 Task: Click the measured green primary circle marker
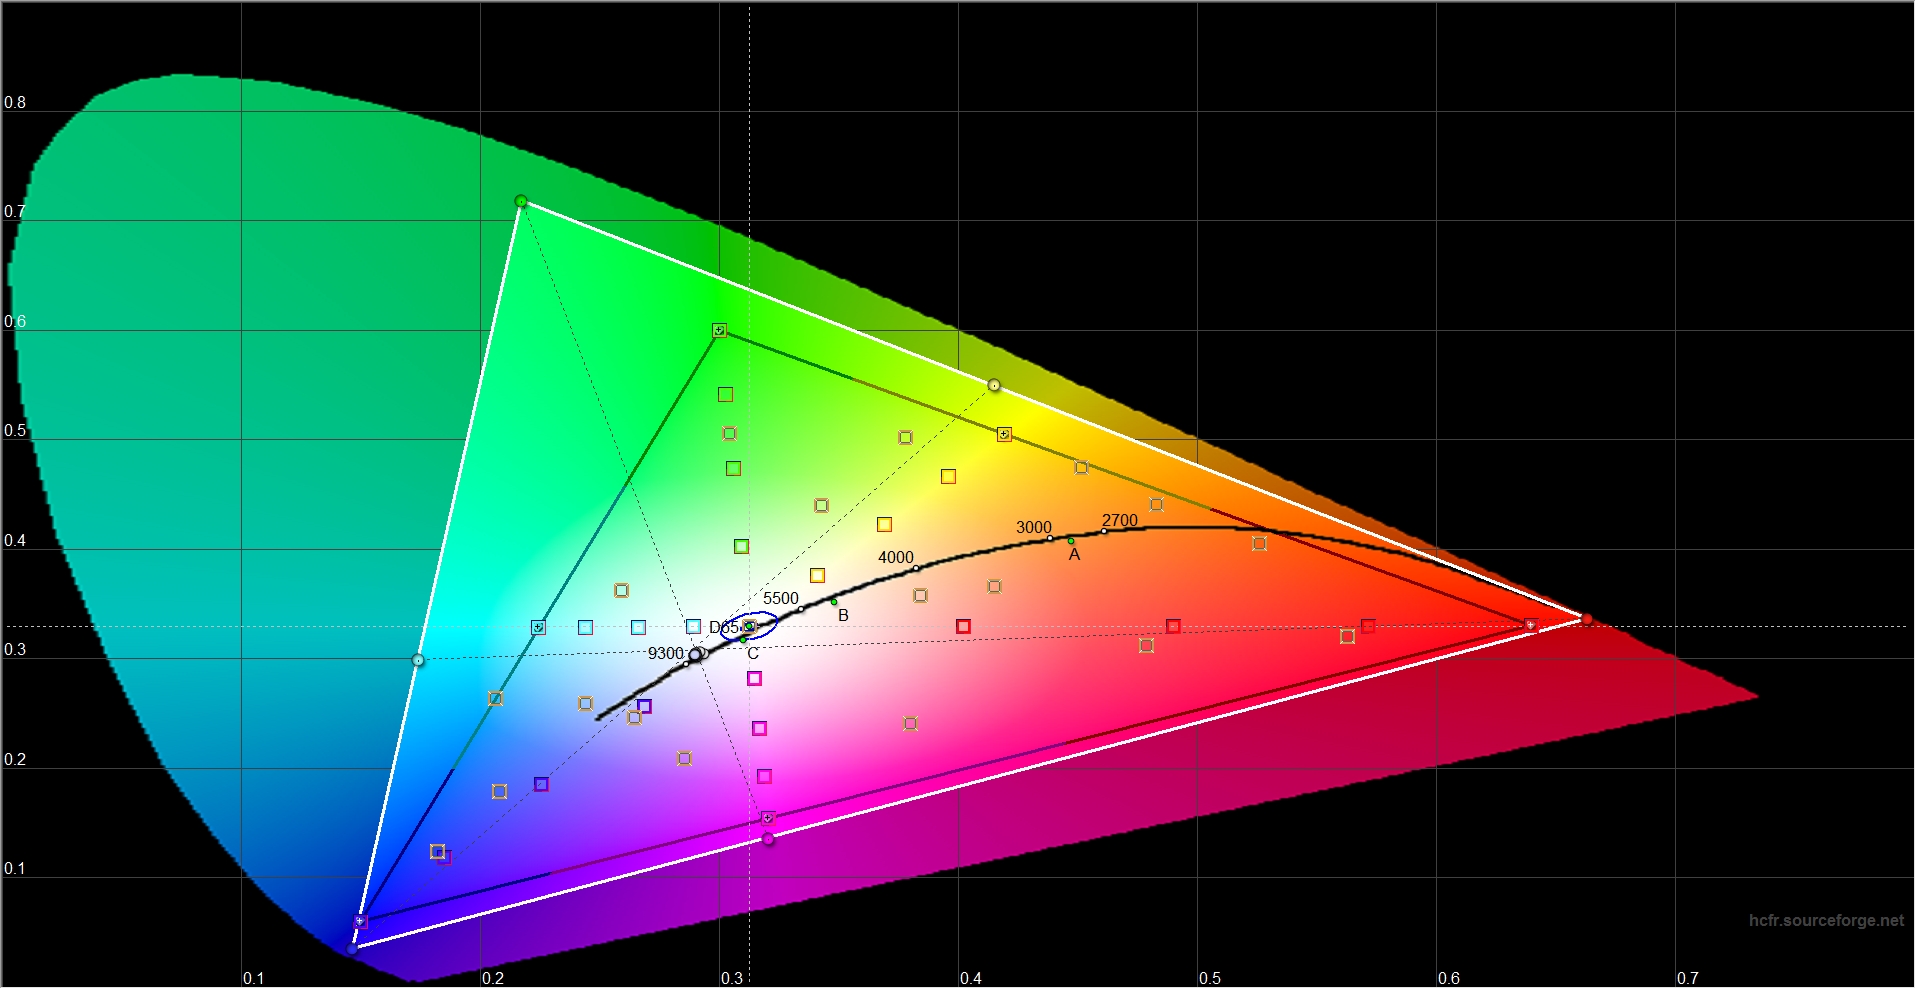tap(521, 202)
